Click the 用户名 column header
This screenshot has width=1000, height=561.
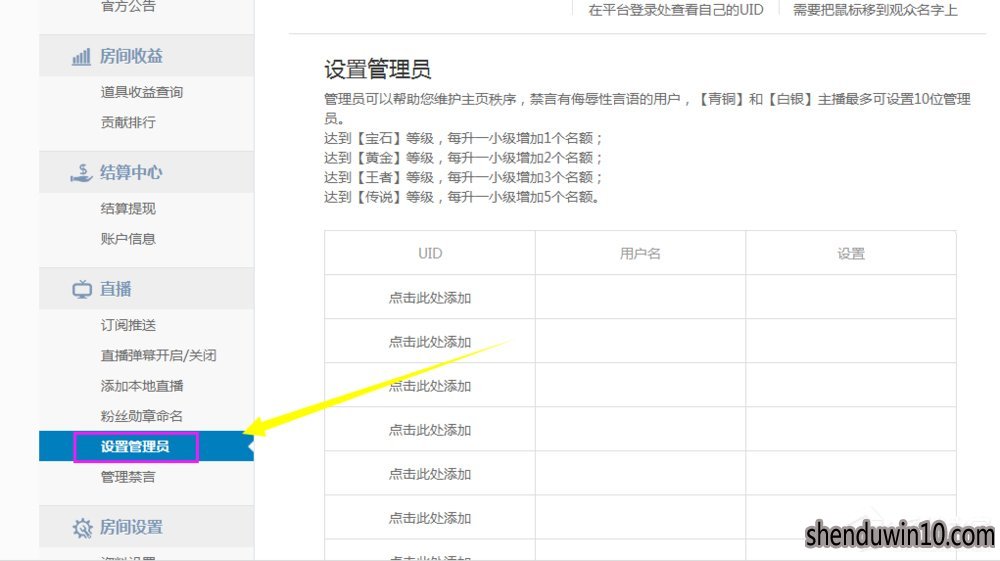tap(640, 254)
